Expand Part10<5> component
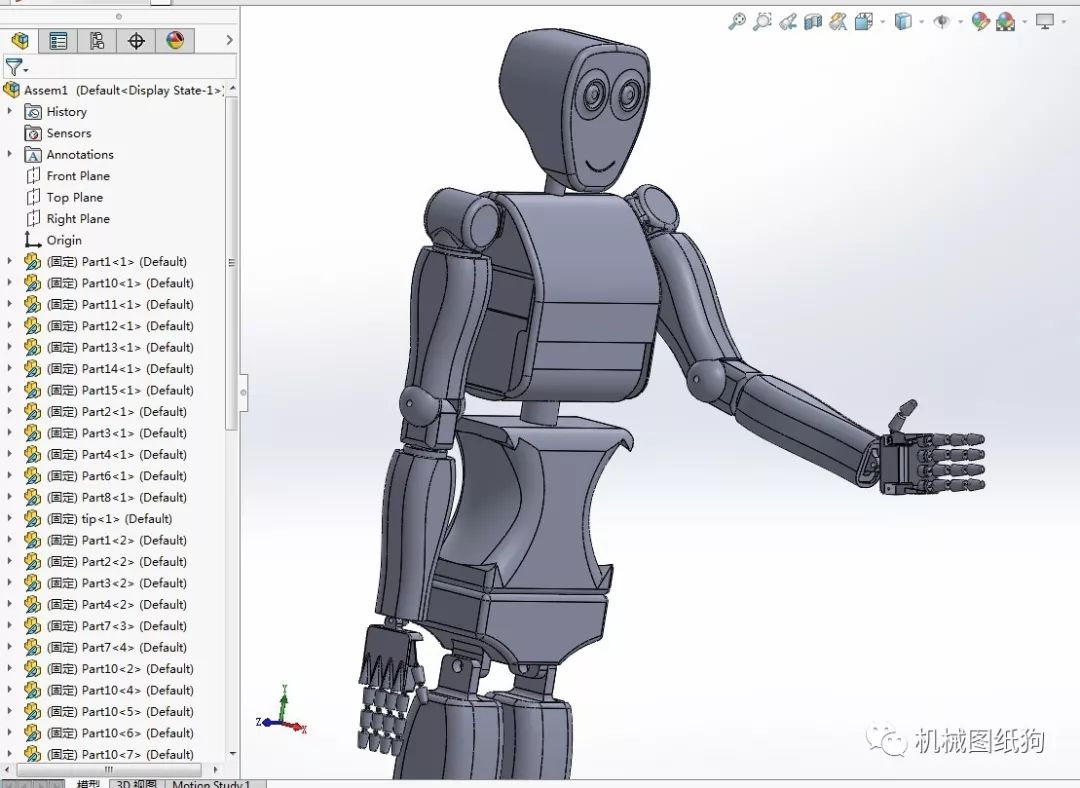Image resolution: width=1080 pixels, height=788 pixels. (10, 712)
